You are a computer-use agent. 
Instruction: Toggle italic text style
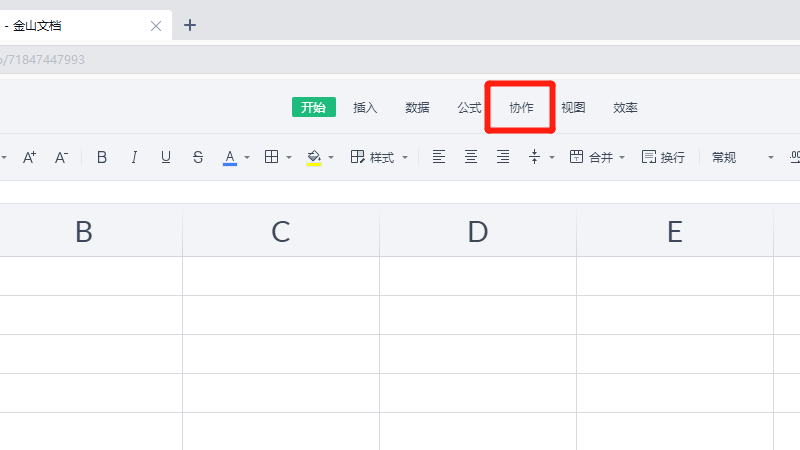tap(134, 157)
